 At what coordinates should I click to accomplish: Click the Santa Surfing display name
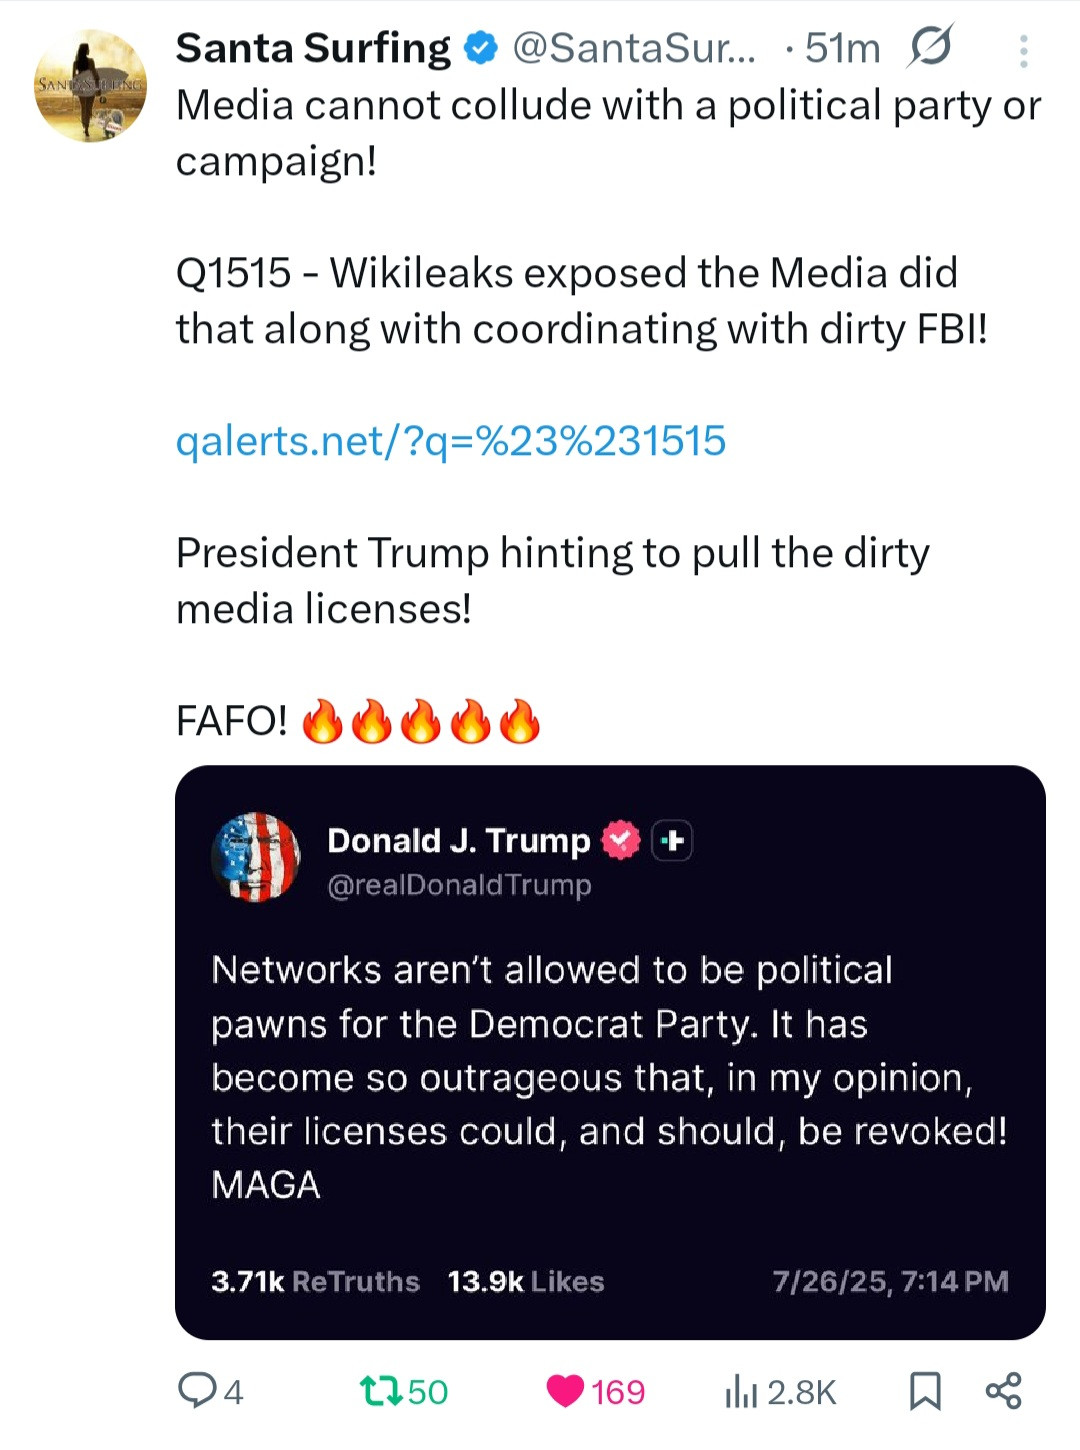[x=313, y=48]
